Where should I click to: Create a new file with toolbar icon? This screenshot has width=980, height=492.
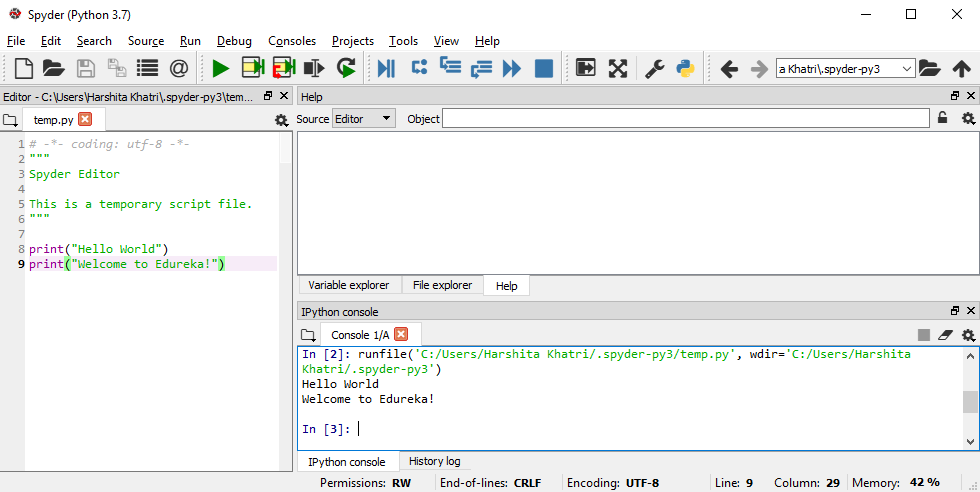pyautogui.click(x=23, y=68)
